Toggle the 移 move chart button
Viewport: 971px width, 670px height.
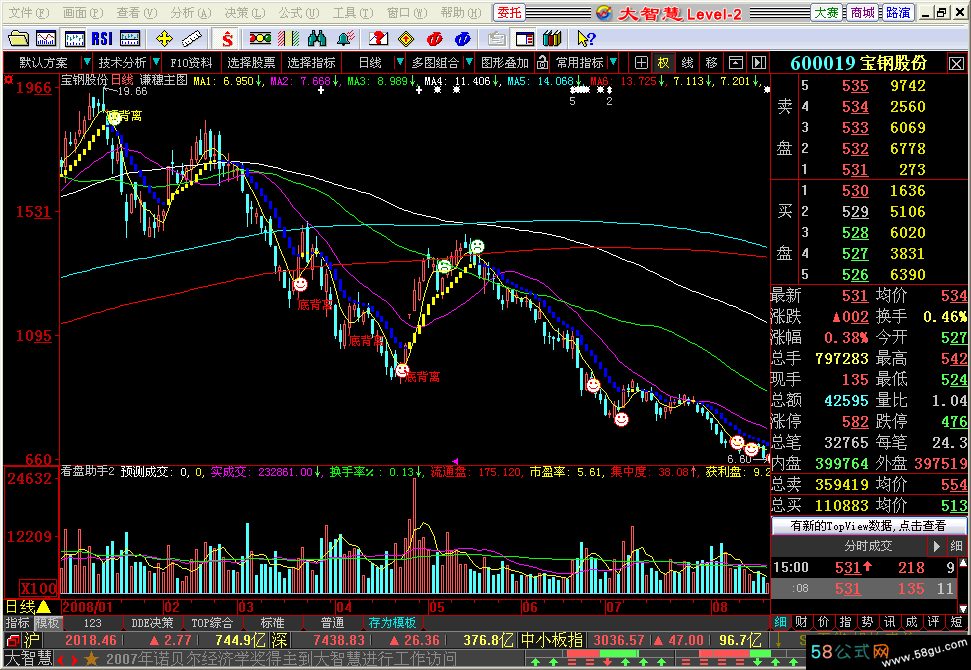click(x=711, y=62)
